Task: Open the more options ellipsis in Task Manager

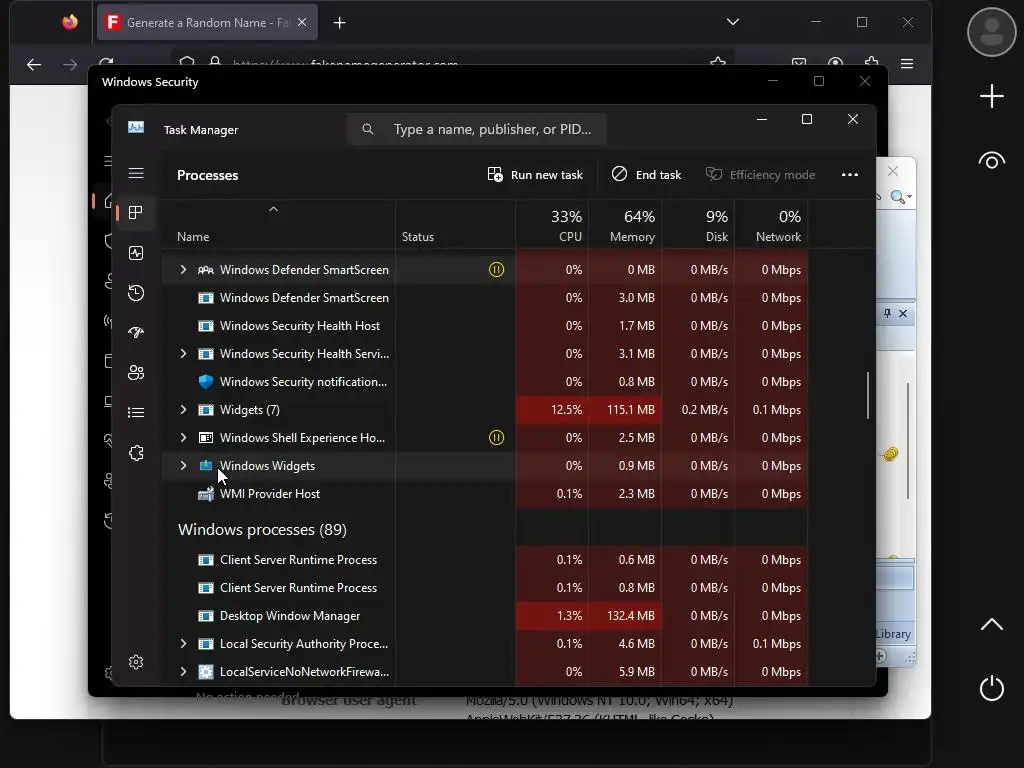Action: click(850, 174)
